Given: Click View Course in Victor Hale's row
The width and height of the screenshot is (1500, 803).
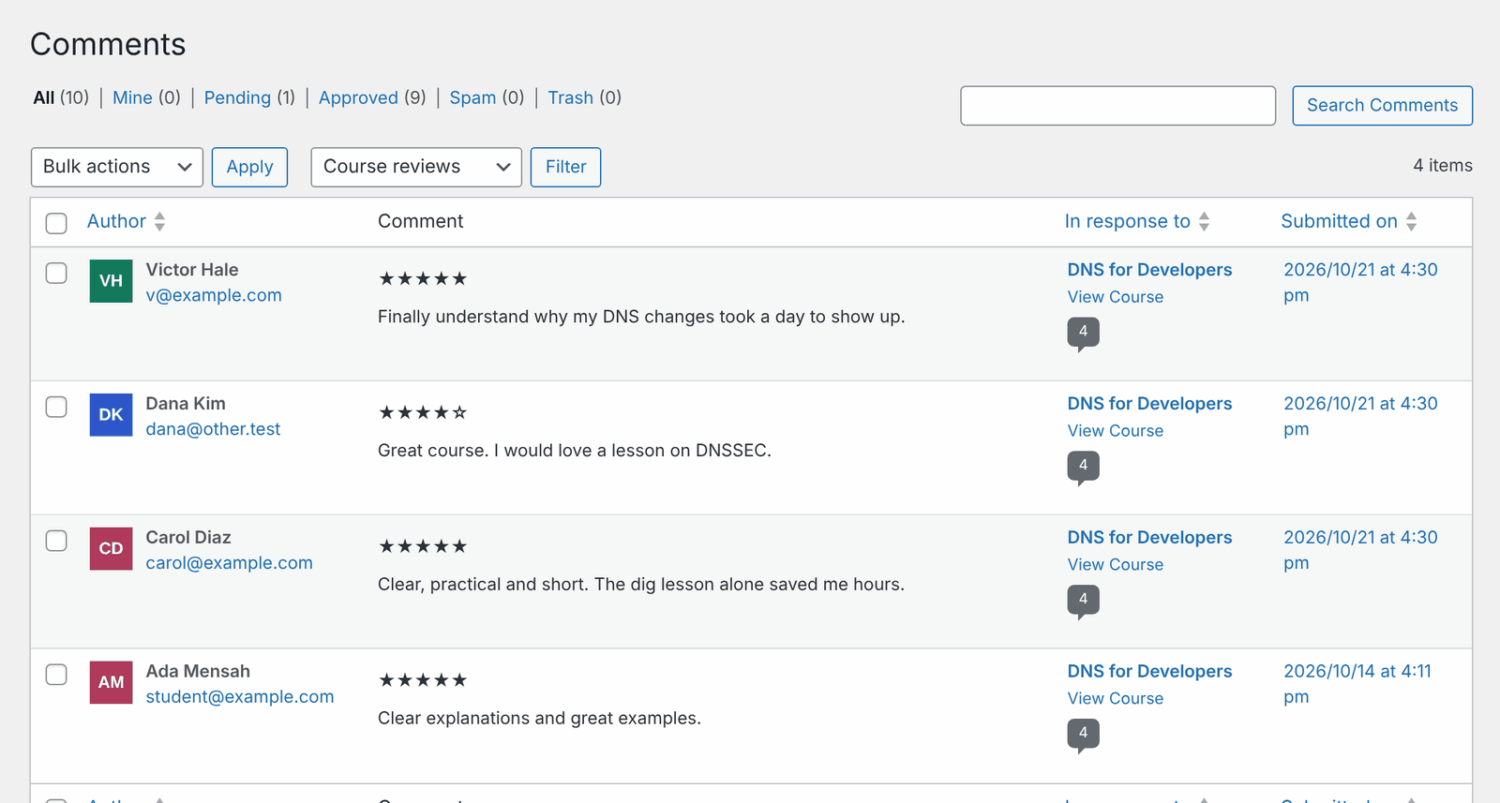Looking at the screenshot, I should [x=1115, y=297].
